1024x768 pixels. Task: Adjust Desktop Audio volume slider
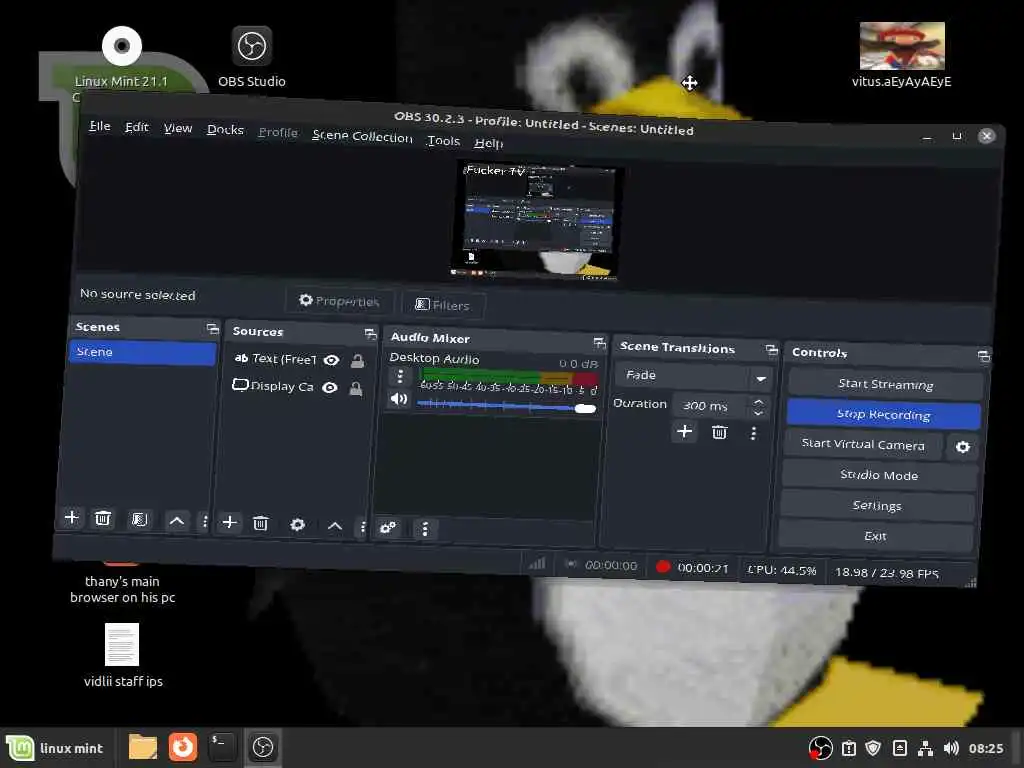coord(507,406)
